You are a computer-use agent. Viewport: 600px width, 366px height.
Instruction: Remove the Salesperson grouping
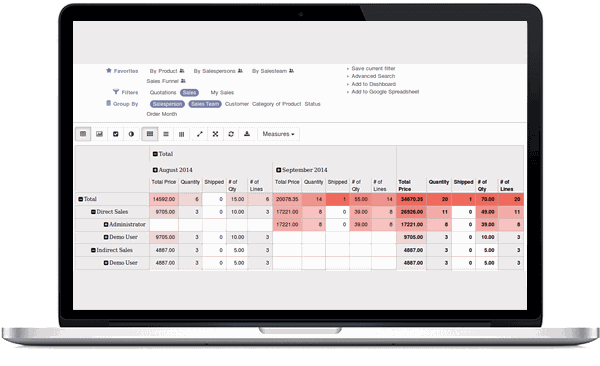click(167, 104)
